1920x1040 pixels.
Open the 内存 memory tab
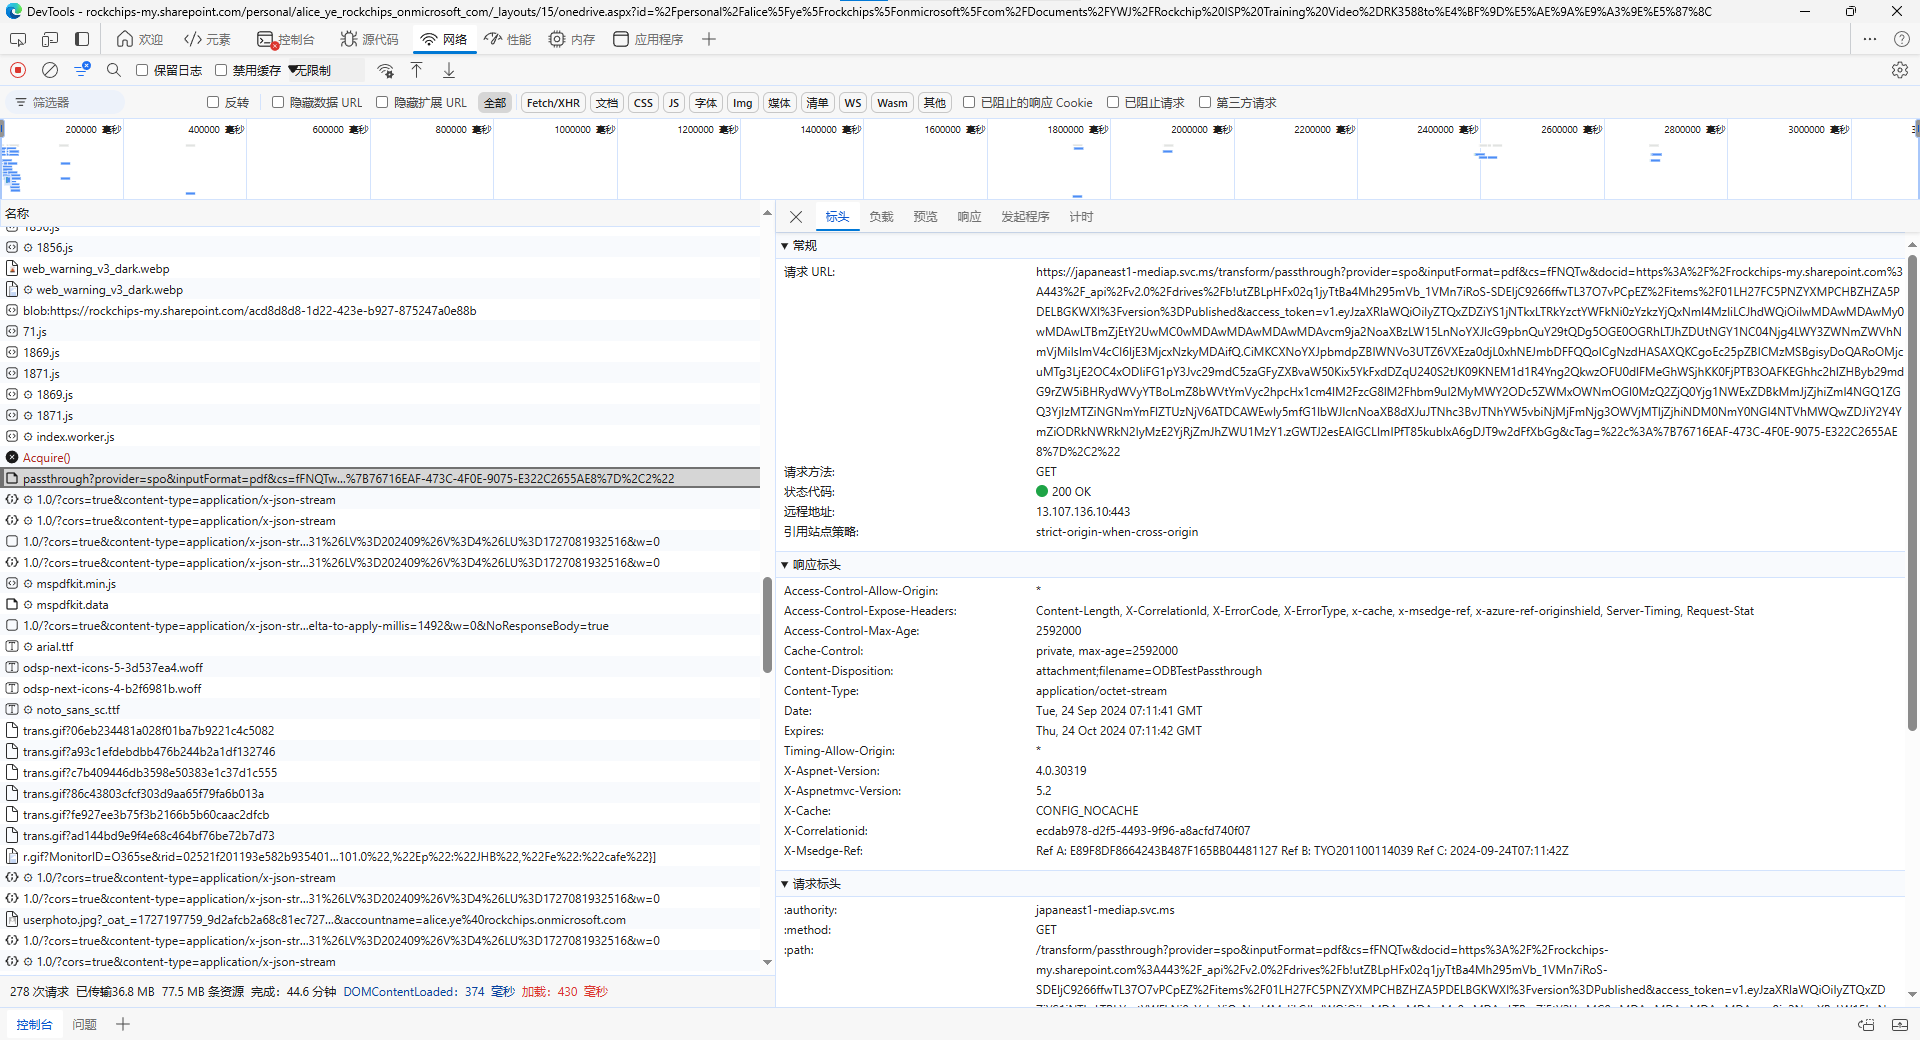572,39
